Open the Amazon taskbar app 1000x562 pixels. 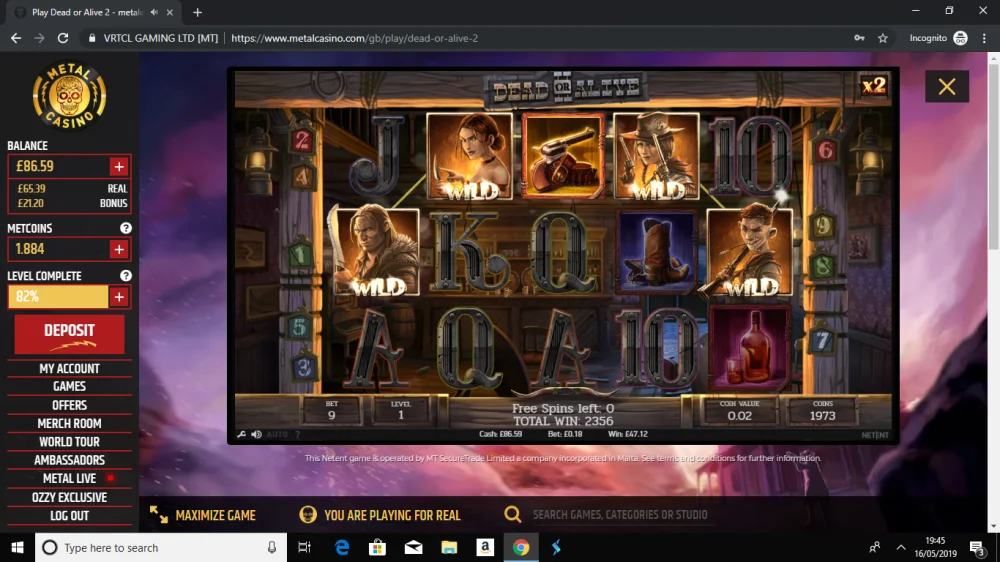pos(485,547)
